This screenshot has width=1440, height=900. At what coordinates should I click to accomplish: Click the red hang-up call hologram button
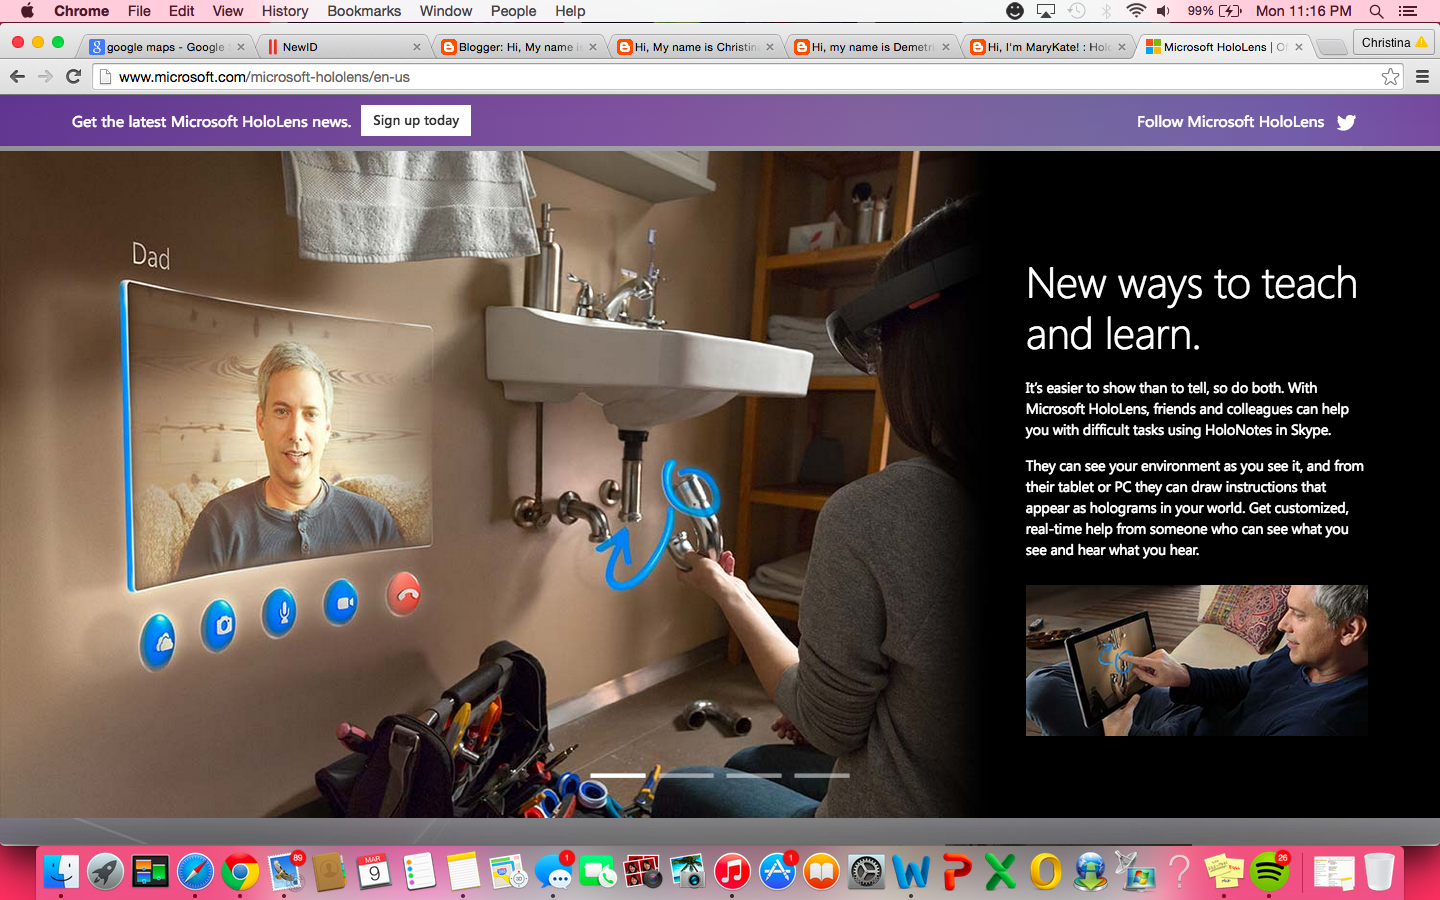point(404,594)
